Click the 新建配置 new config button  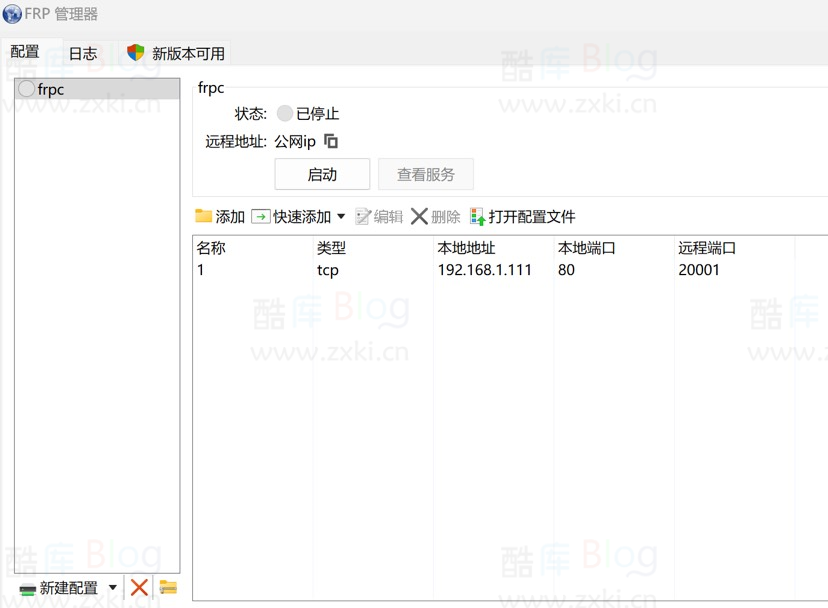coord(63,587)
